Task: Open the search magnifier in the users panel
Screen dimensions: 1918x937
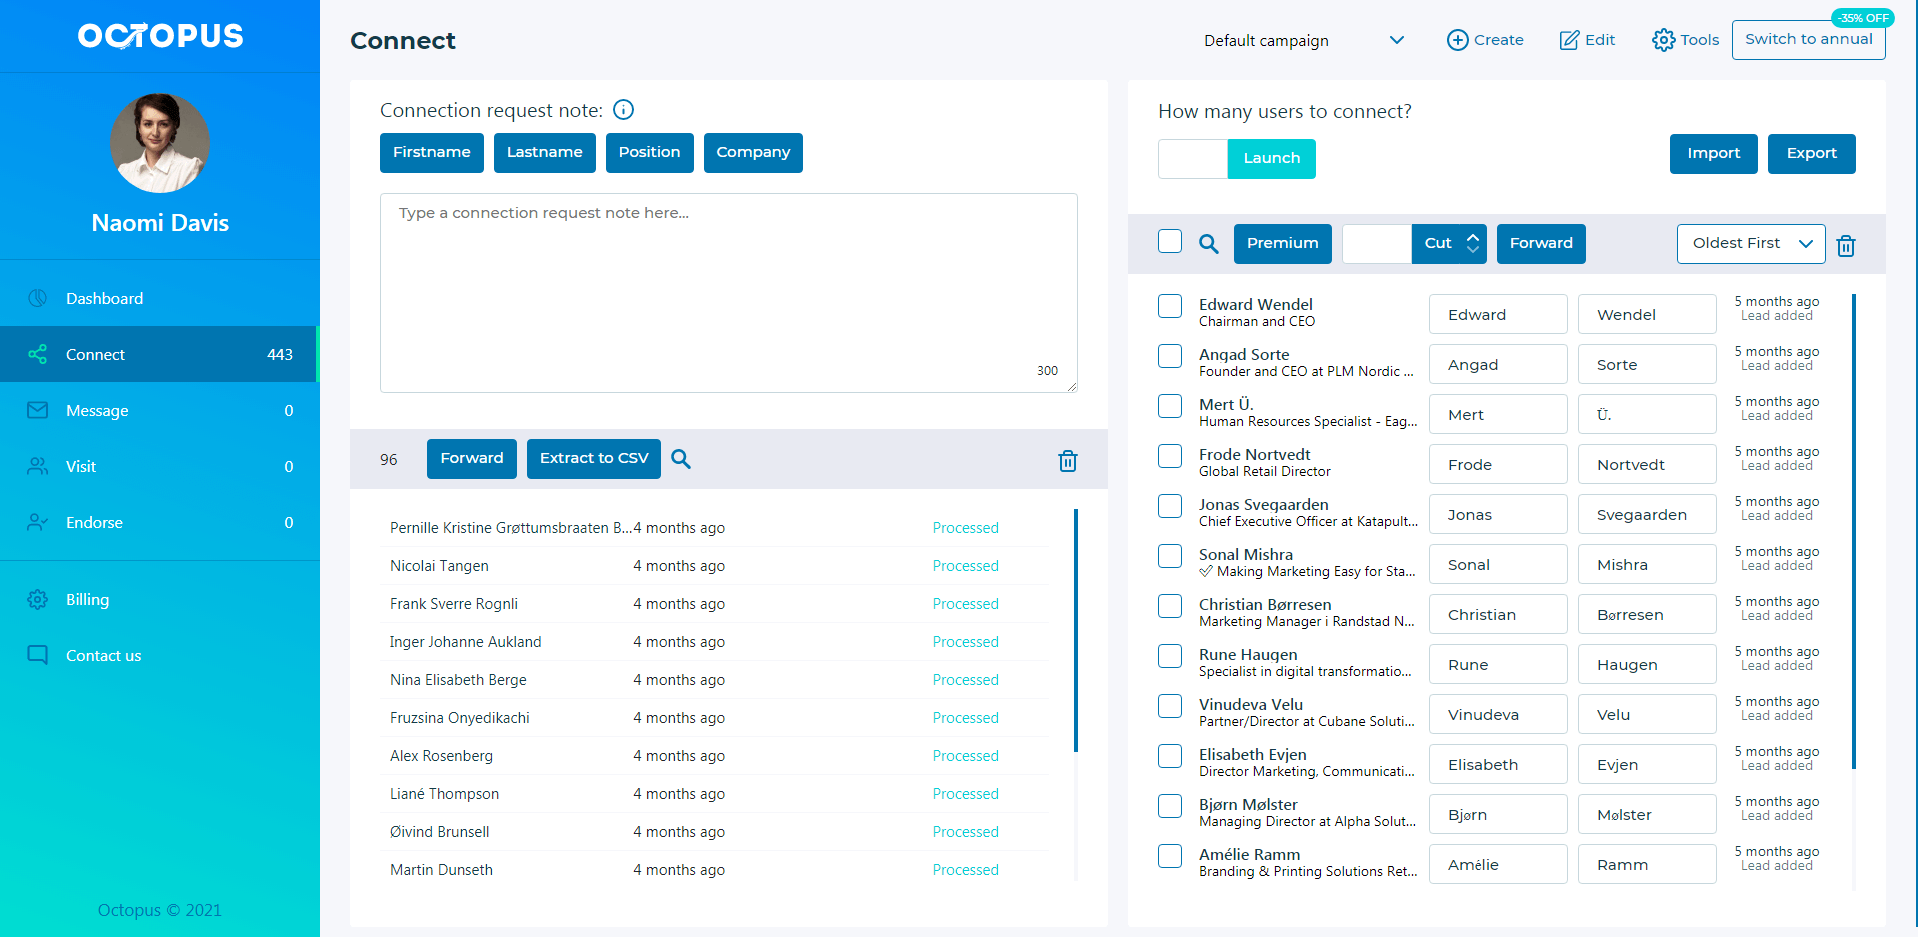Action: click(1208, 243)
